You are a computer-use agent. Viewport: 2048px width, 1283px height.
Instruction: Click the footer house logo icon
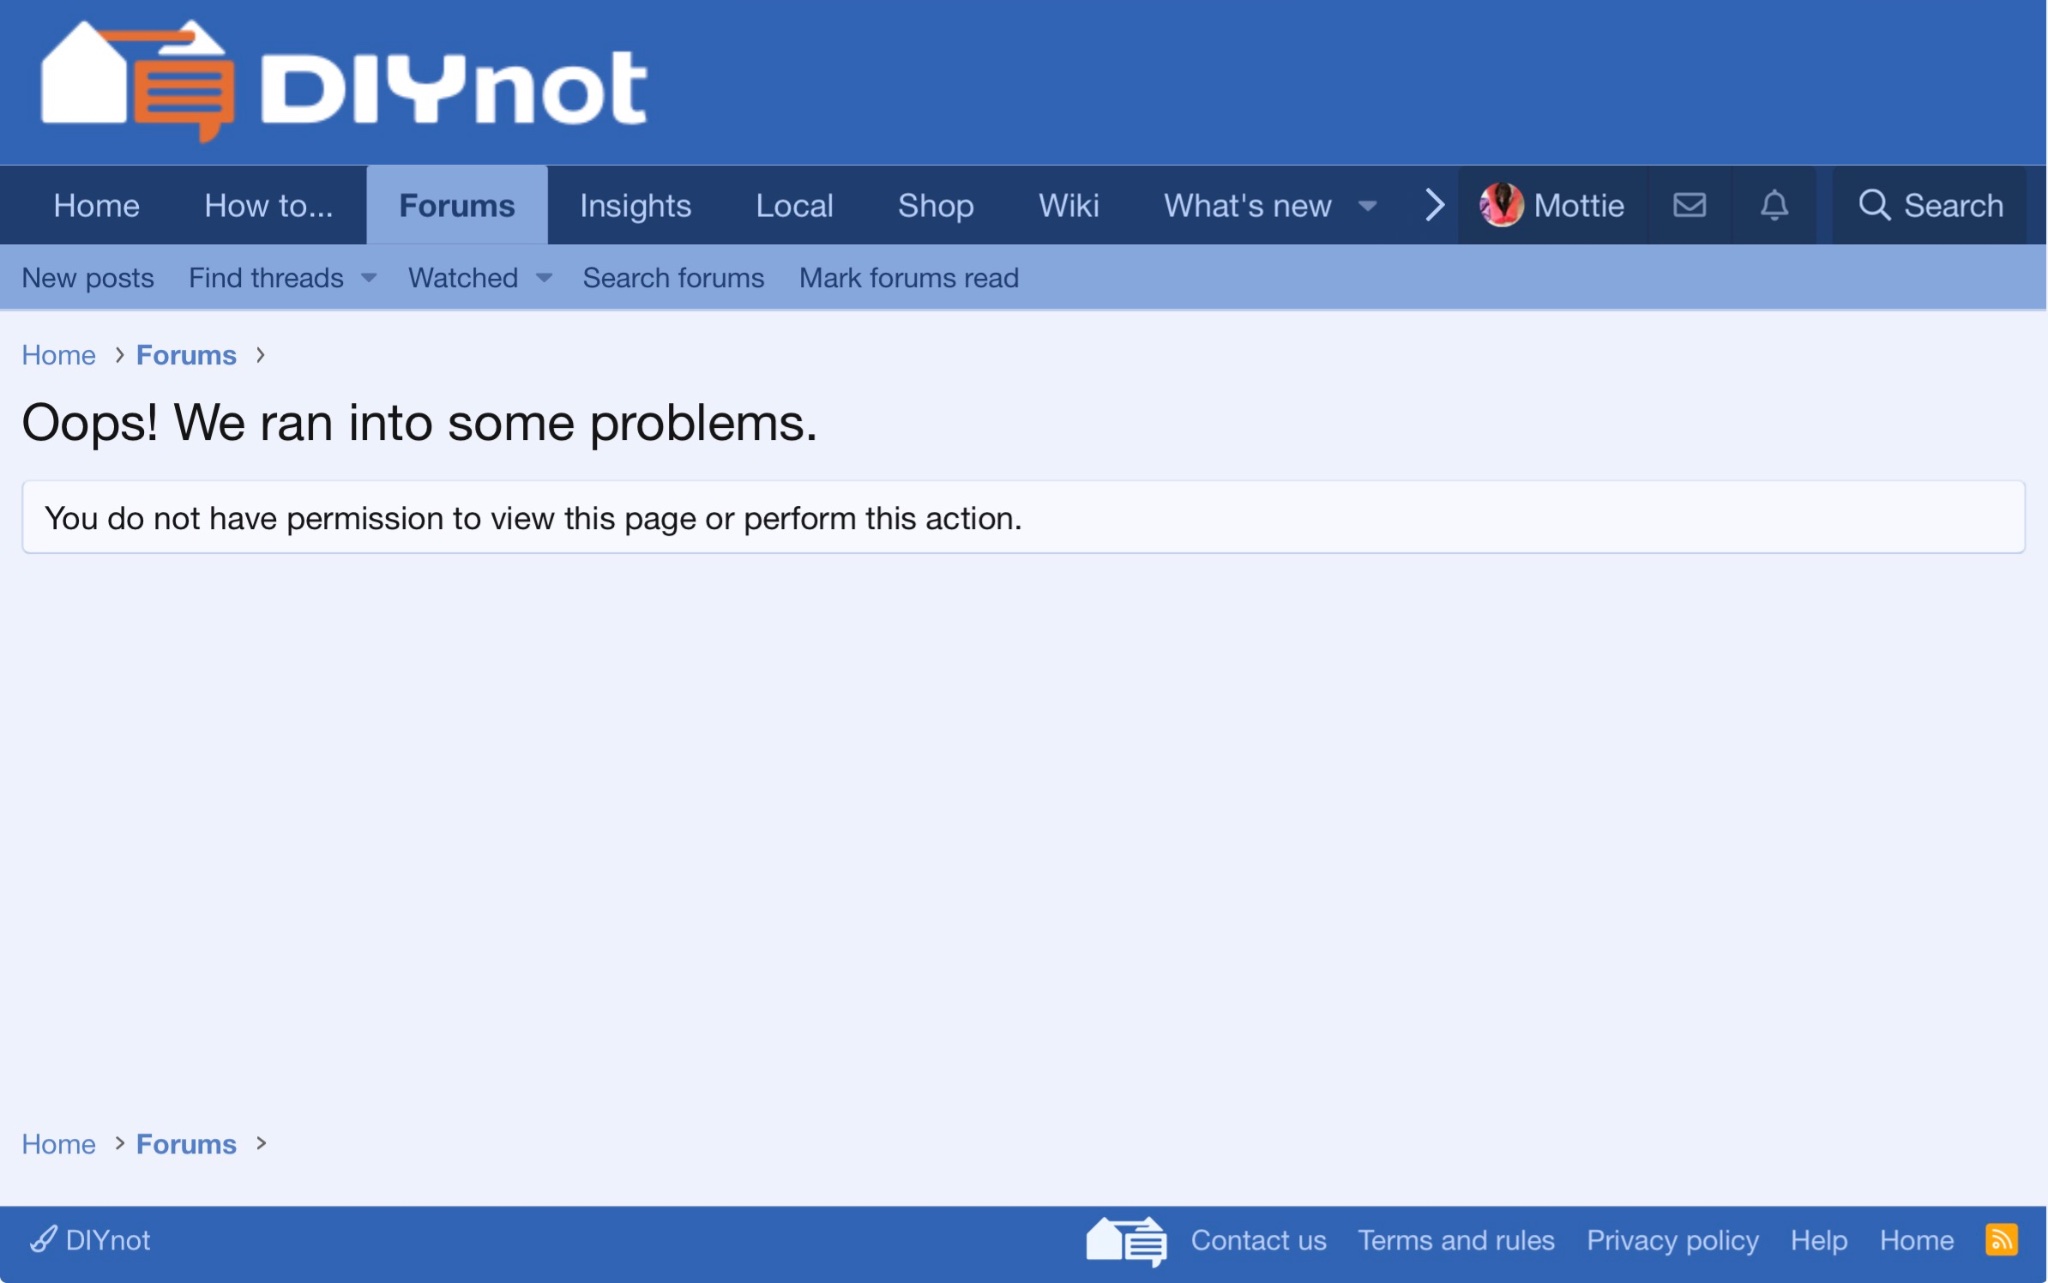tap(1126, 1240)
